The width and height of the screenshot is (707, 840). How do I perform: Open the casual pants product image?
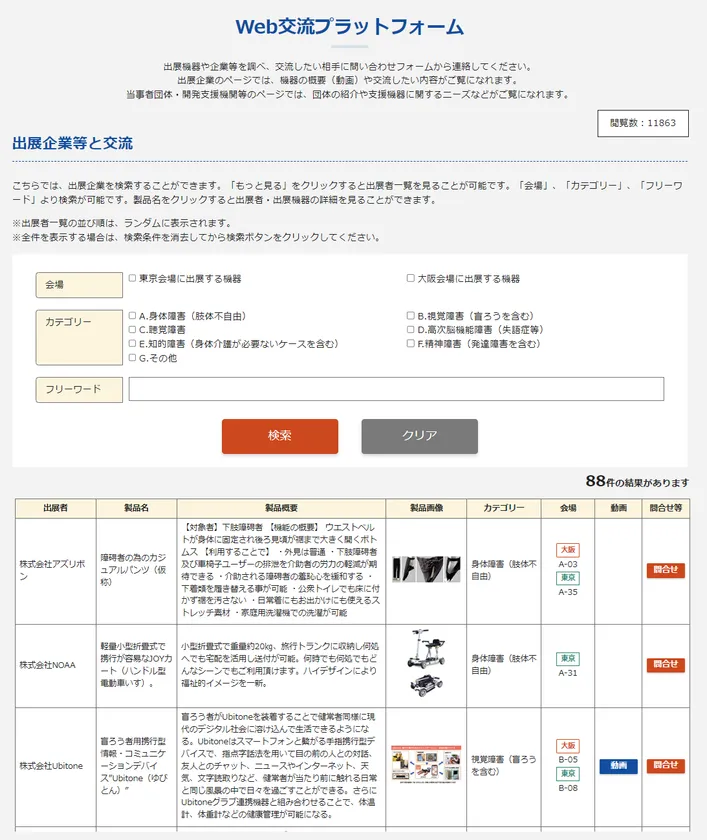tap(426, 569)
